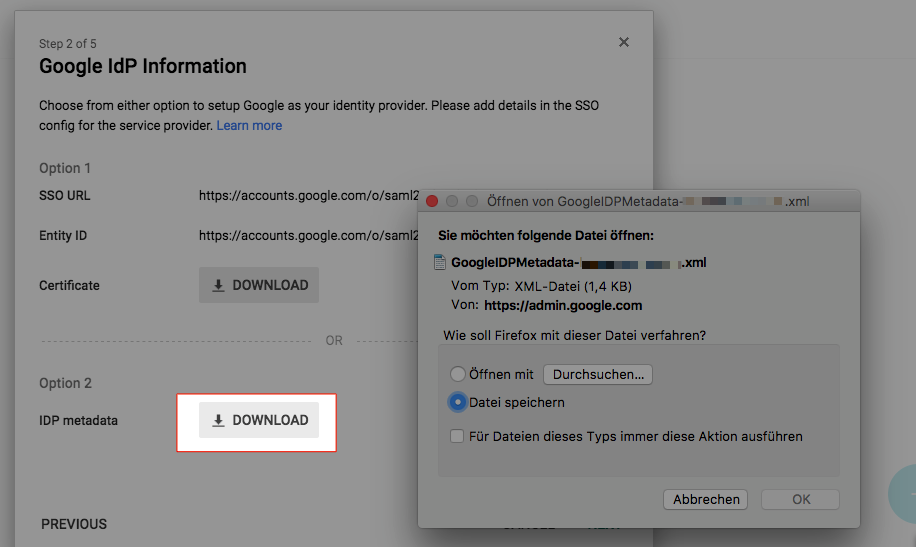This screenshot has height=547, width=916.
Task: Download the IDP metadata file
Action: [x=259, y=420]
